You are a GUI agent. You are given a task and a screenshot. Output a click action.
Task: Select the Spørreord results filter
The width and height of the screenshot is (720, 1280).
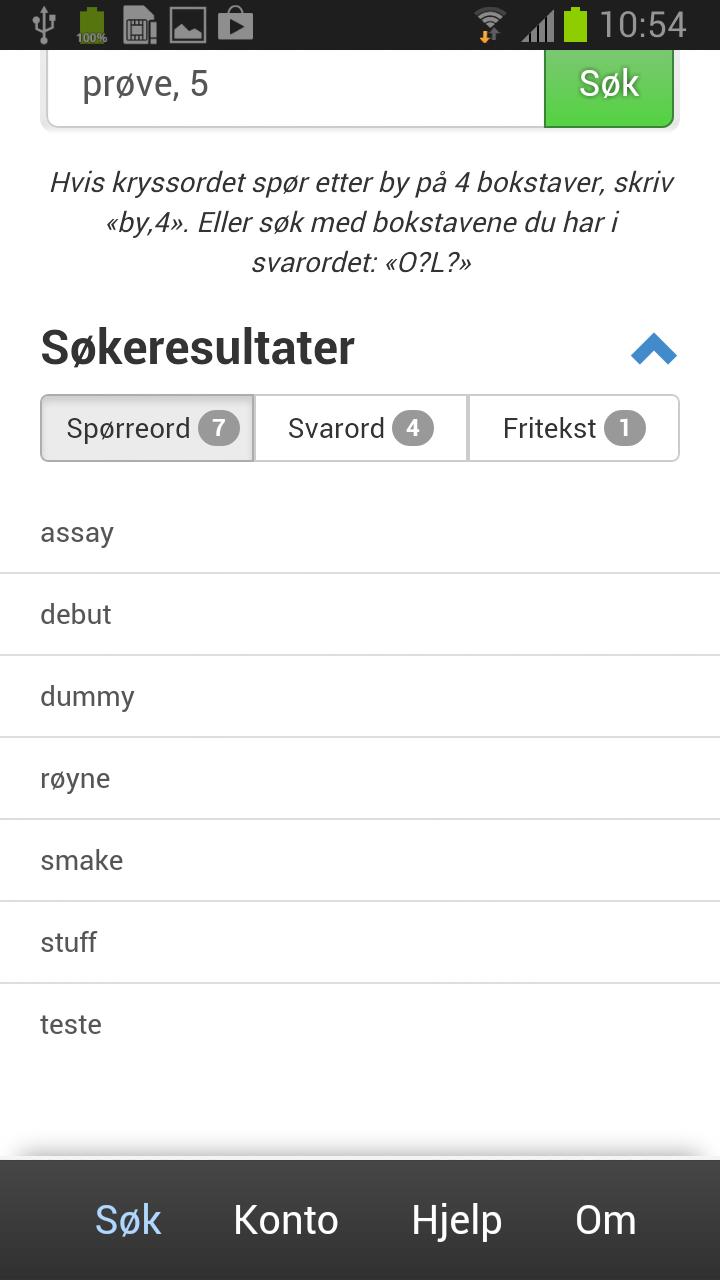pyautogui.click(x=147, y=428)
